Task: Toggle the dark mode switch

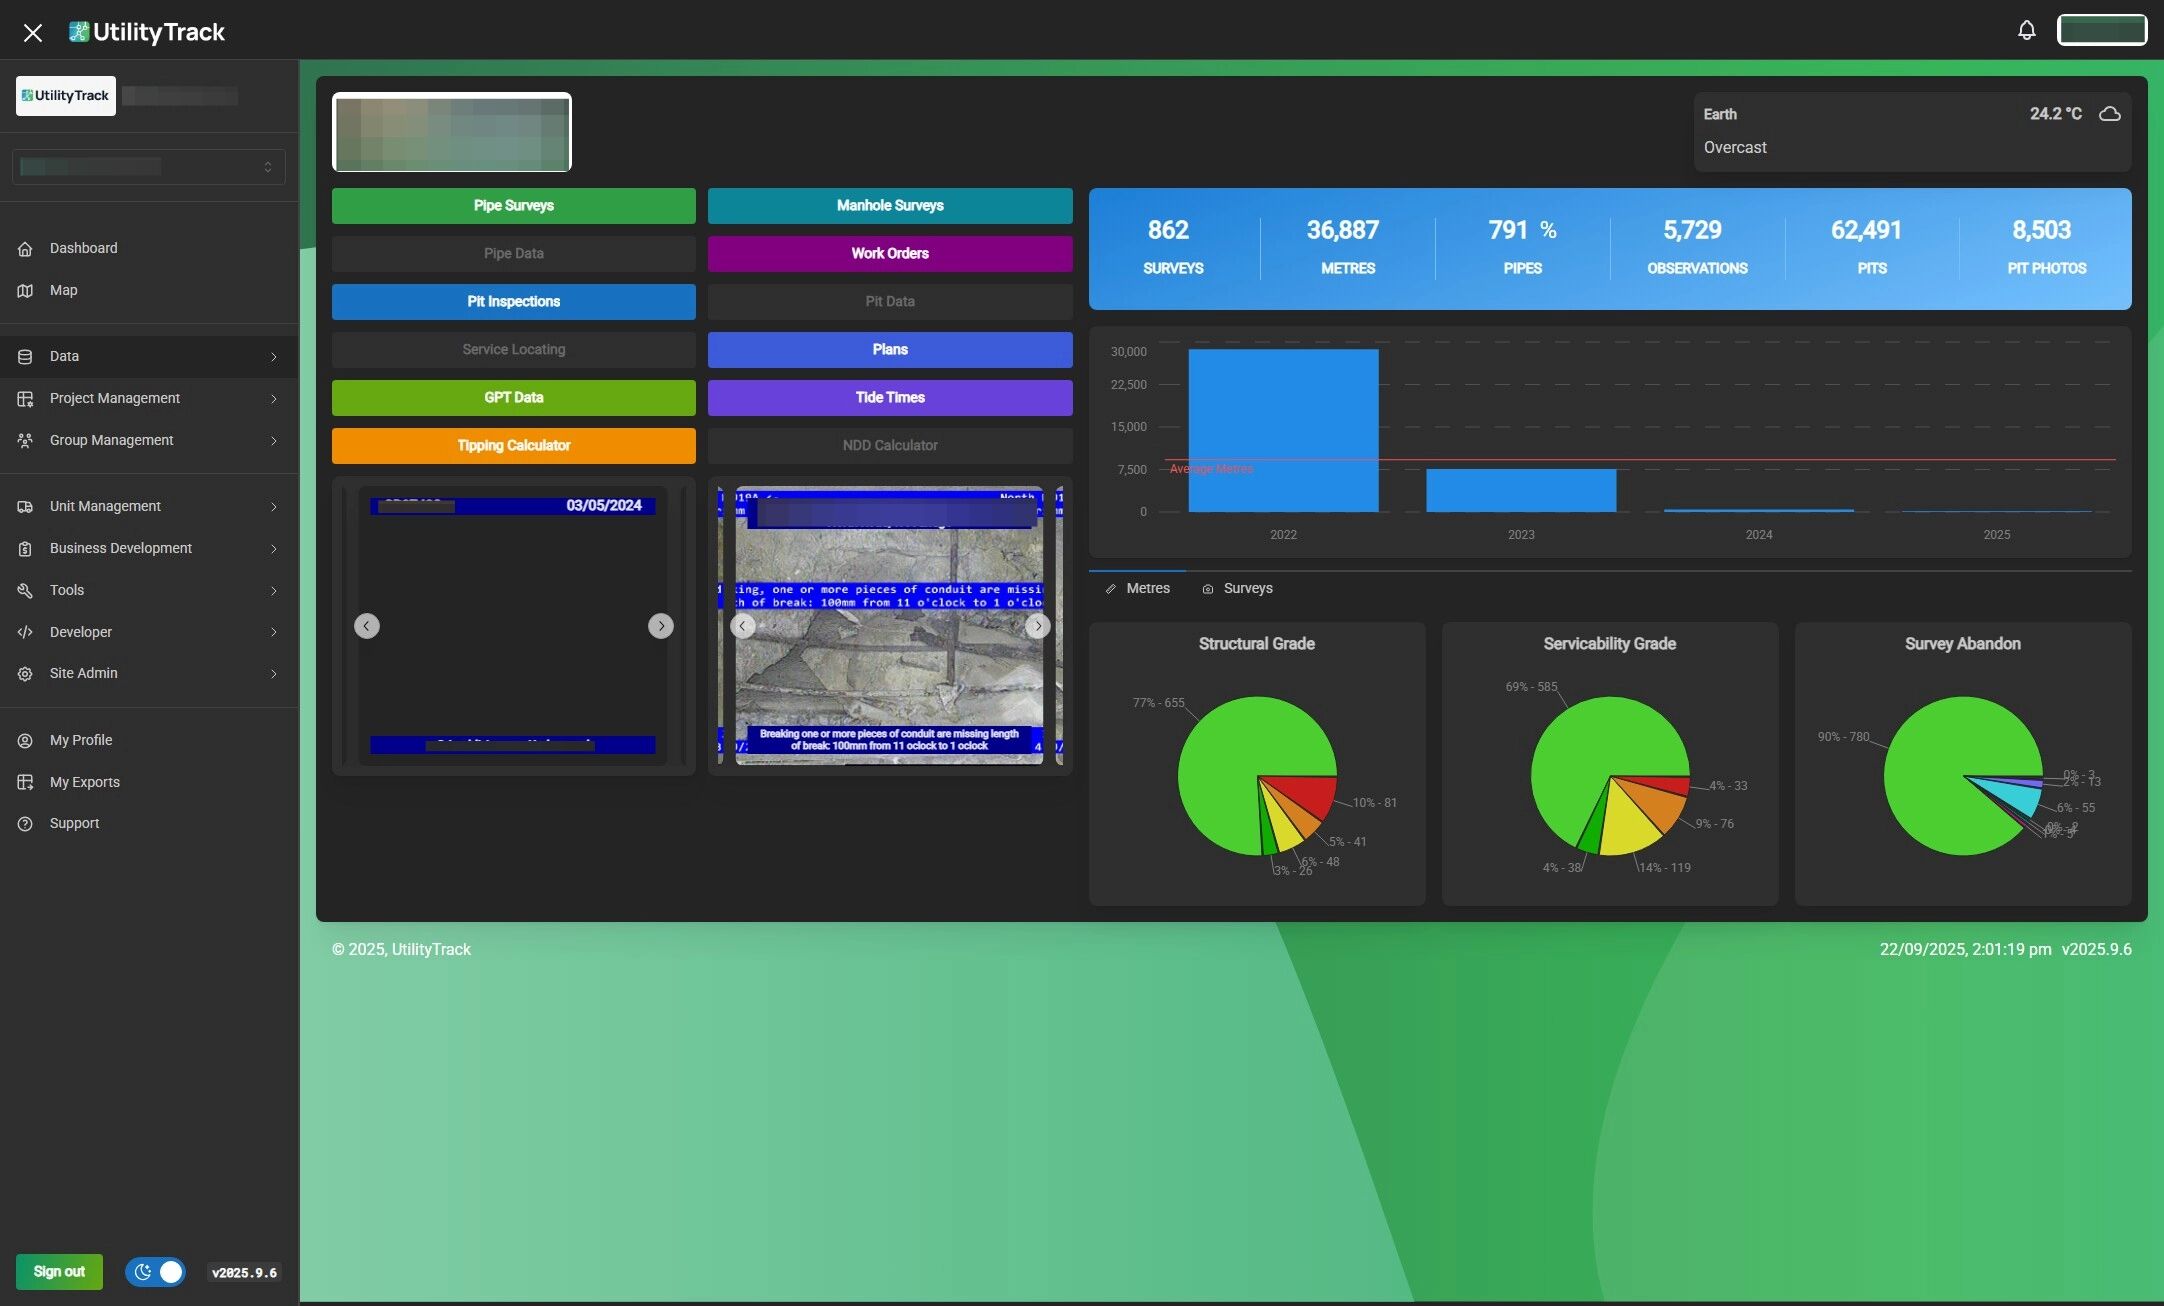Action: 155,1272
